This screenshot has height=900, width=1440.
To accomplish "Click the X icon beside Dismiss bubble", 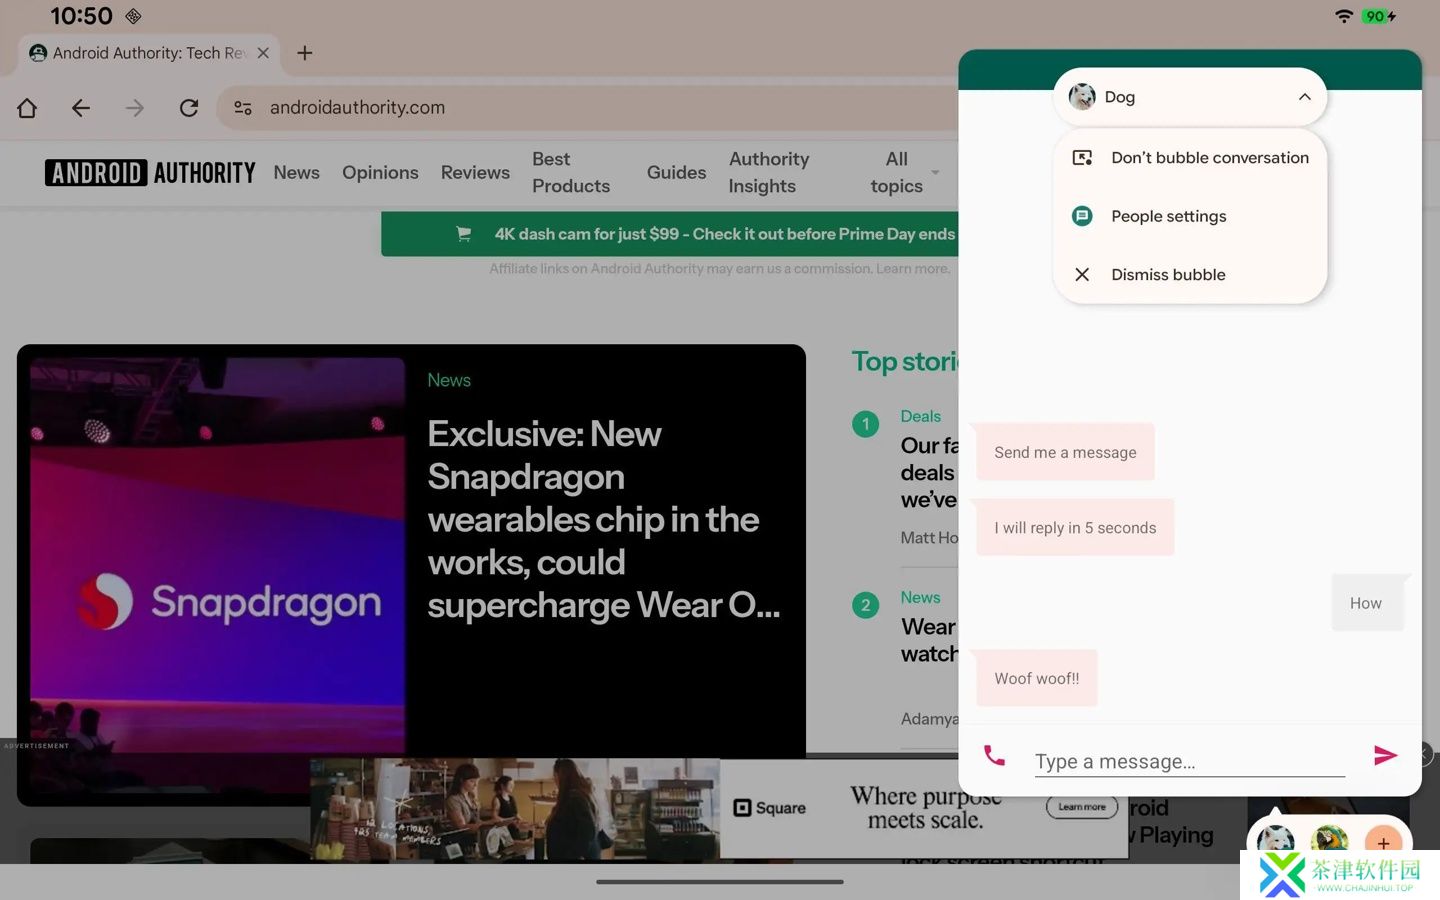I will click(1082, 274).
